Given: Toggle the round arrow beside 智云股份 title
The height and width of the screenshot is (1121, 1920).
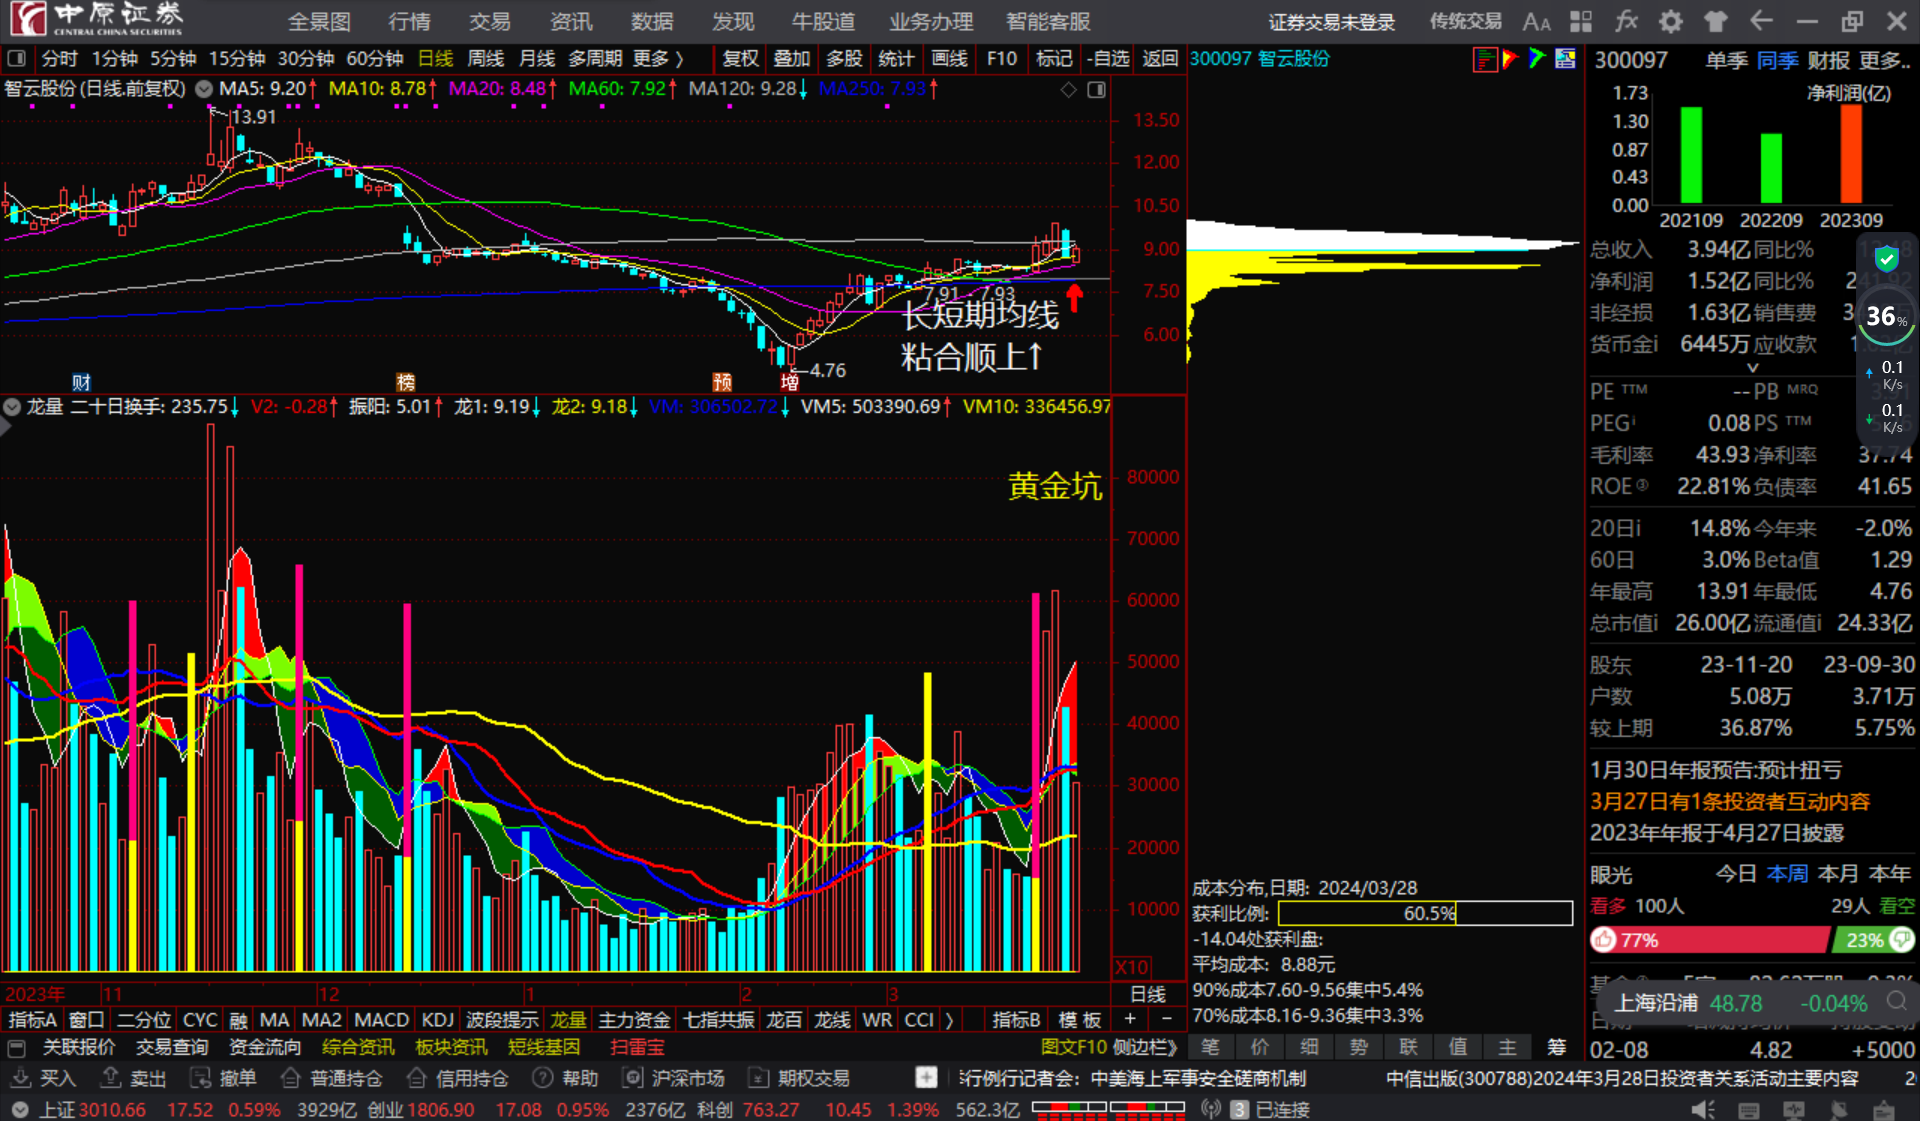Looking at the screenshot, I should (x=204, y=89).
